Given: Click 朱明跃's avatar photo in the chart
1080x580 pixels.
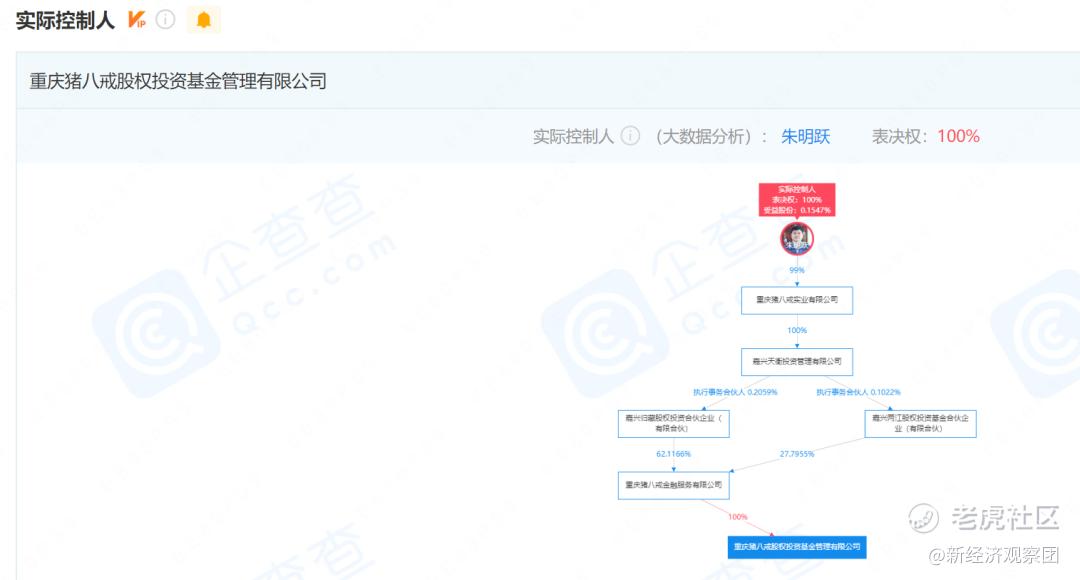Looking at the screenshot, I should pos(797,238).
